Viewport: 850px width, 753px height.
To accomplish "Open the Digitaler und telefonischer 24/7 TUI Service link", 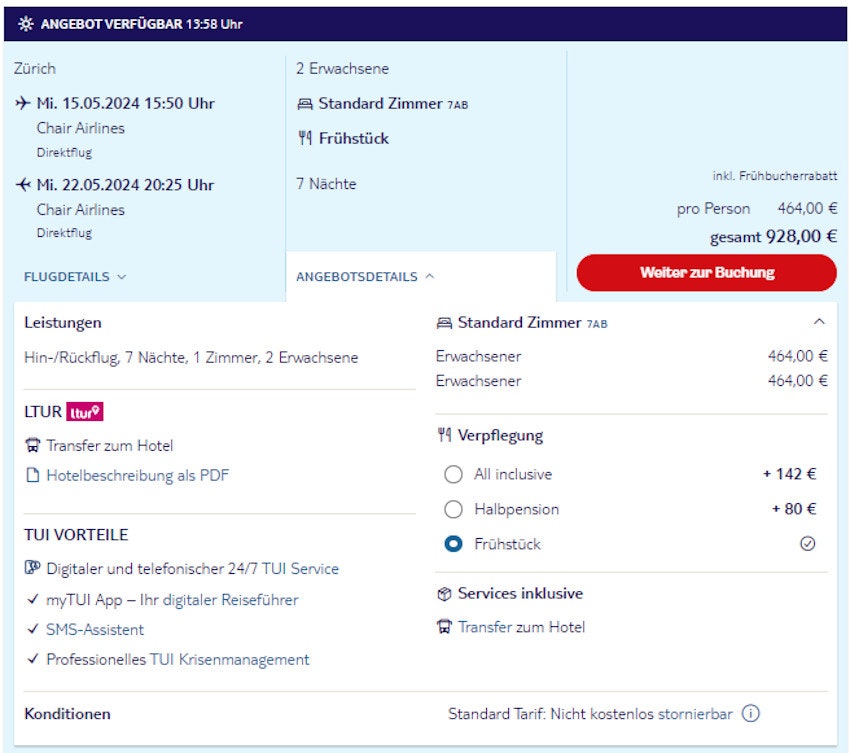I will 192,569.
